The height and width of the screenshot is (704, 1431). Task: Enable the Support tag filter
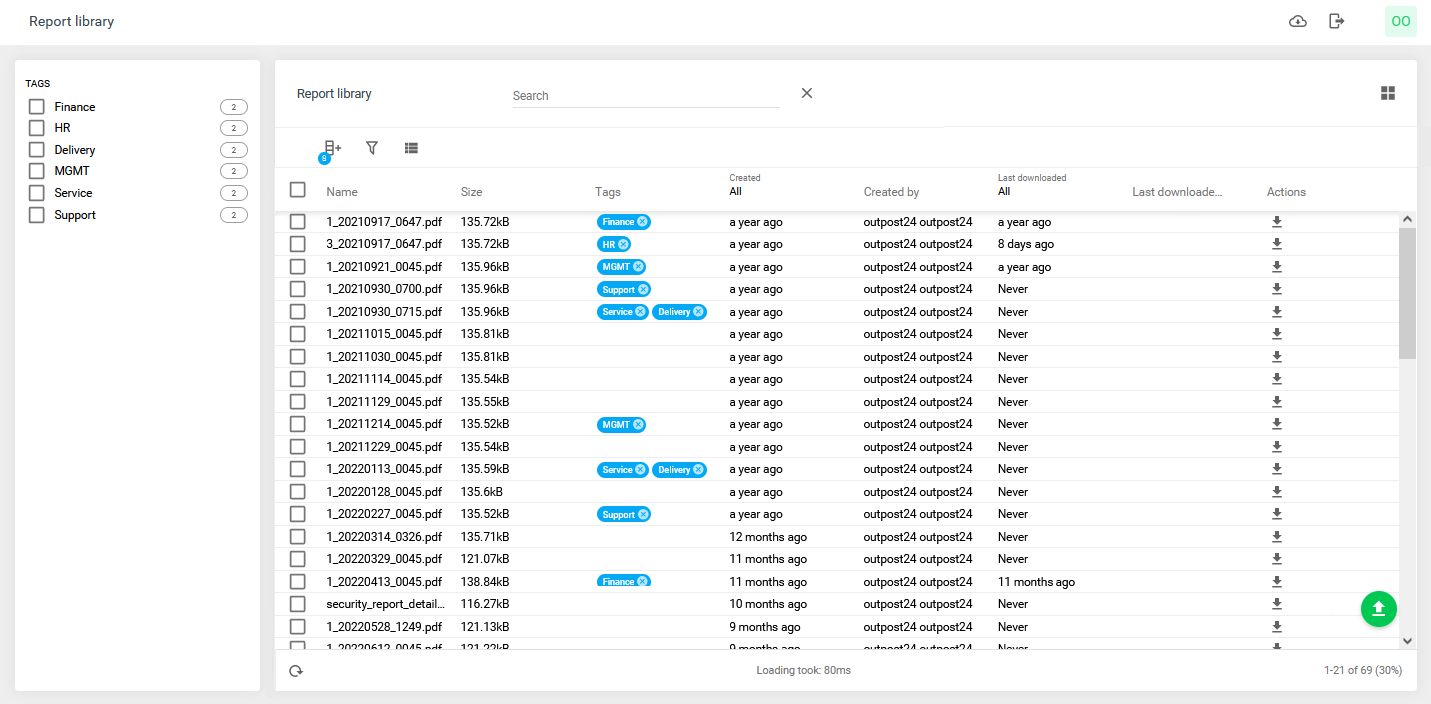click(x=36, y=214)
